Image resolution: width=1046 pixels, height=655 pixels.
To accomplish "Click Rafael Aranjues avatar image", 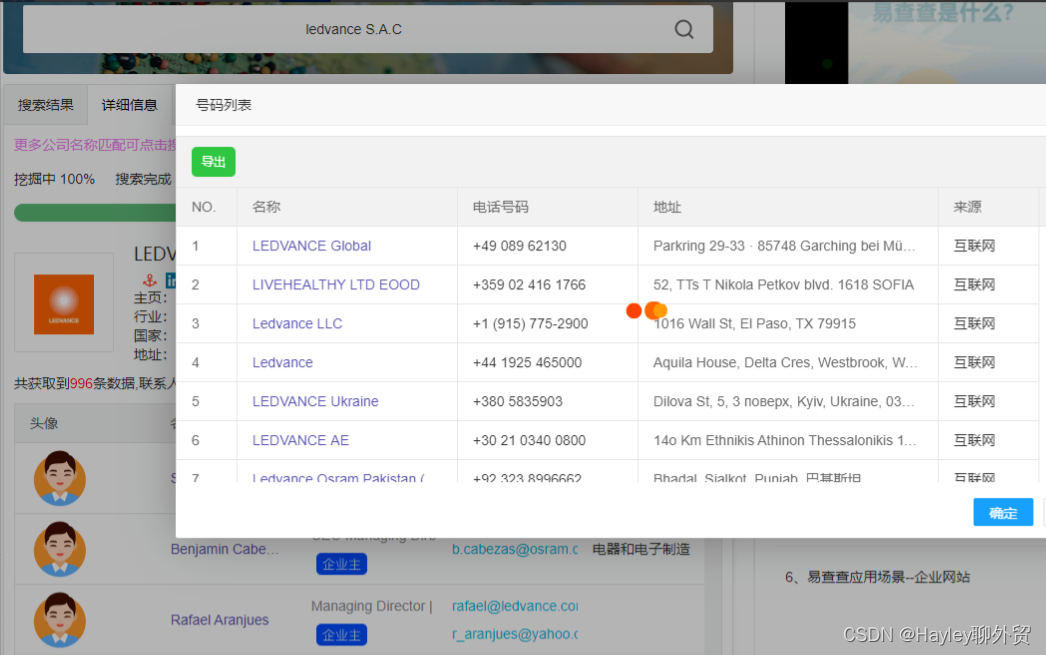I will pyautogui.click(x=60, y=620).
